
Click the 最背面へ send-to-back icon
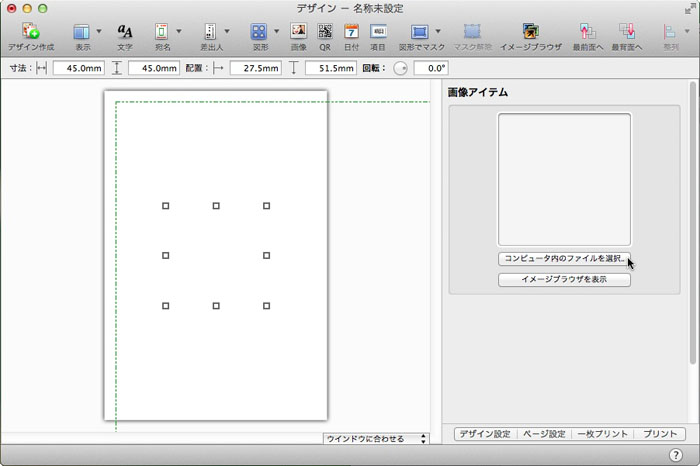pos(628,32)
